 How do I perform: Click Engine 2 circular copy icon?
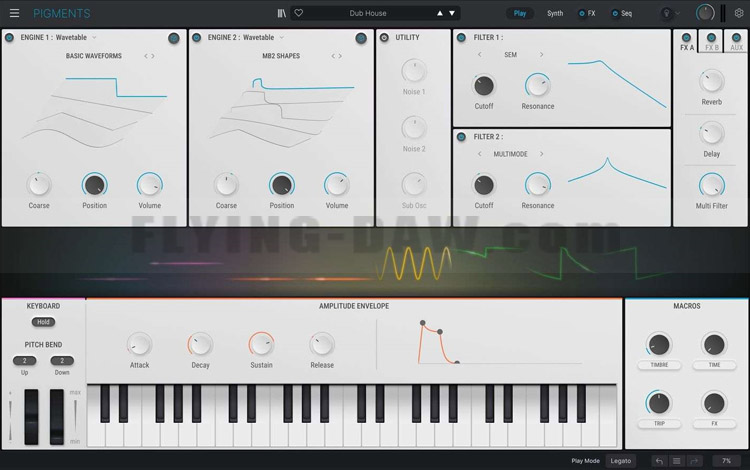361,38
